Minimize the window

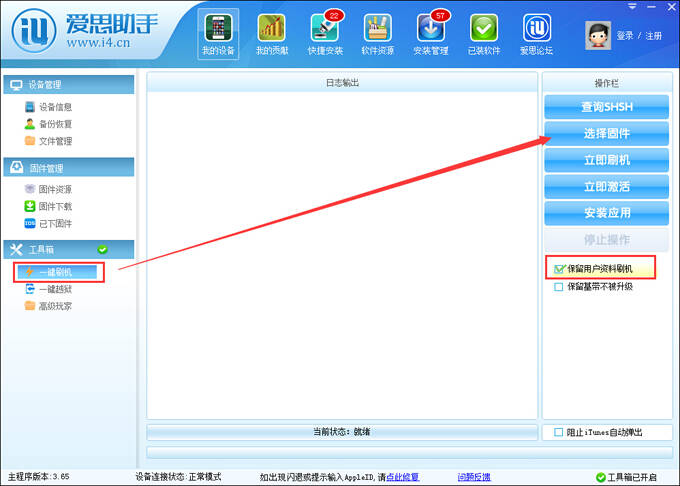[651, 7]
